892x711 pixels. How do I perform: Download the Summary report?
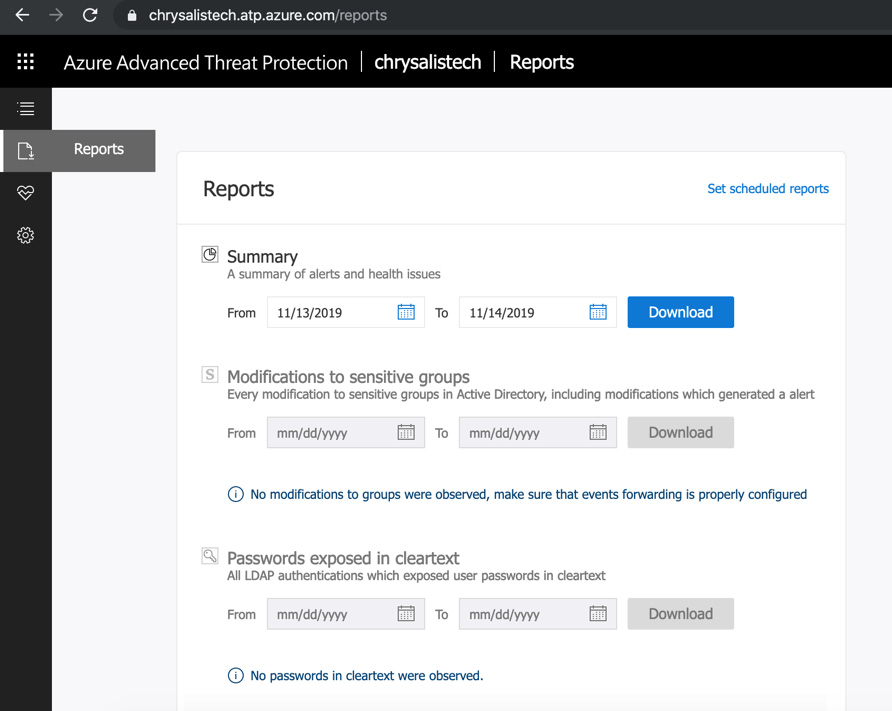click(x=680, y=312)
